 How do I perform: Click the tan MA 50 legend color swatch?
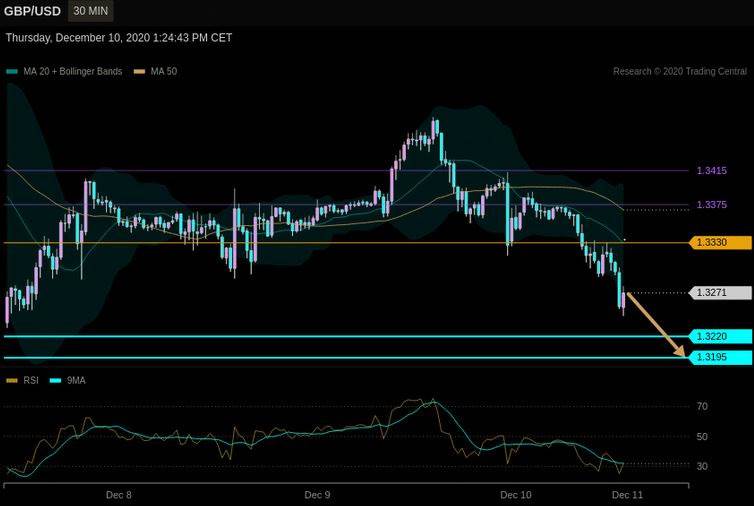click(x=139, y=72)
